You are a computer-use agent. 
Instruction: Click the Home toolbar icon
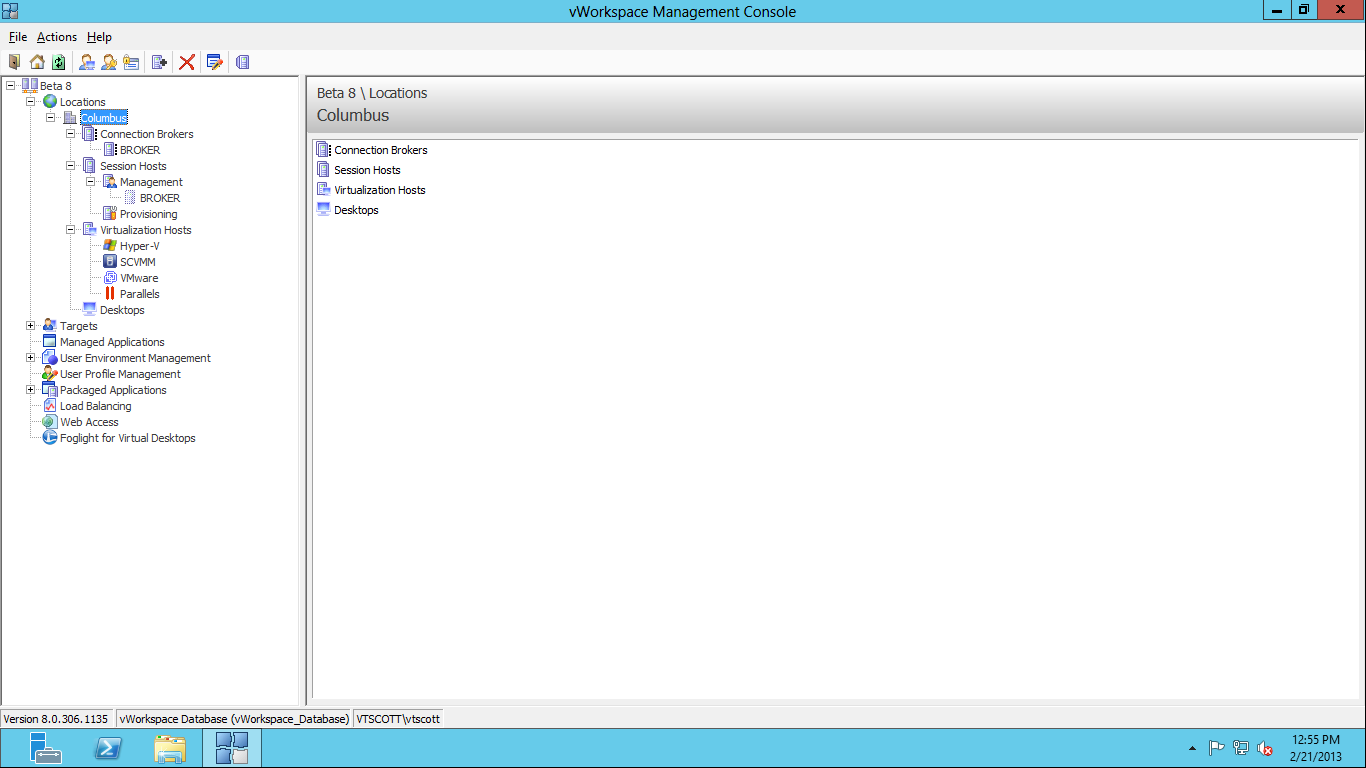[x=37, y=62]
